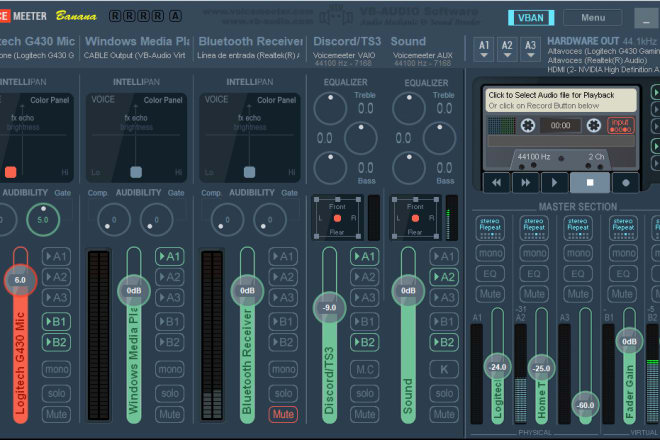Viewport: 660px width, 440px height.
Task: Click the Windows Media Player Comp knob
Action: (x=114, y=219)
